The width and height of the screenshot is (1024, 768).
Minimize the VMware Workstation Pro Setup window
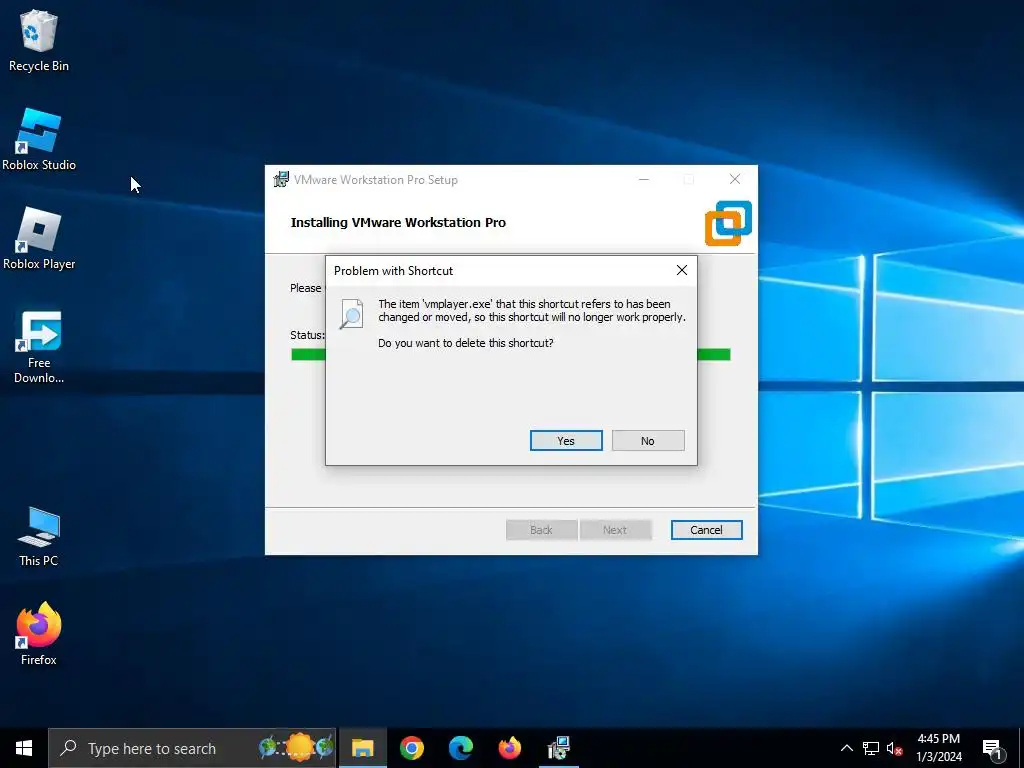644,180
